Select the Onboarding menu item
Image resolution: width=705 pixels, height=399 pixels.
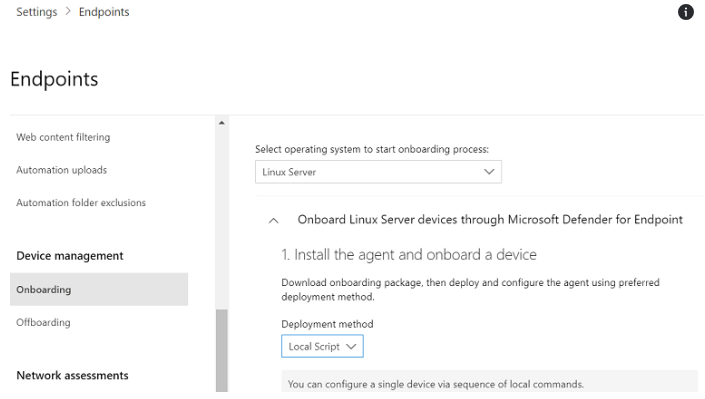coord(99,289)
